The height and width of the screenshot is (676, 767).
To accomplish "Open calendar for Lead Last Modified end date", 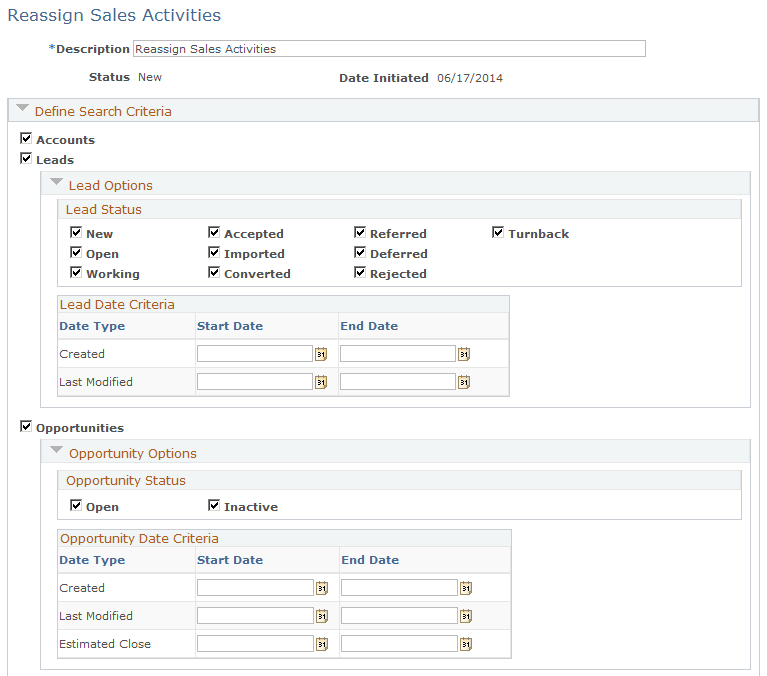I will tap(464, 382).
